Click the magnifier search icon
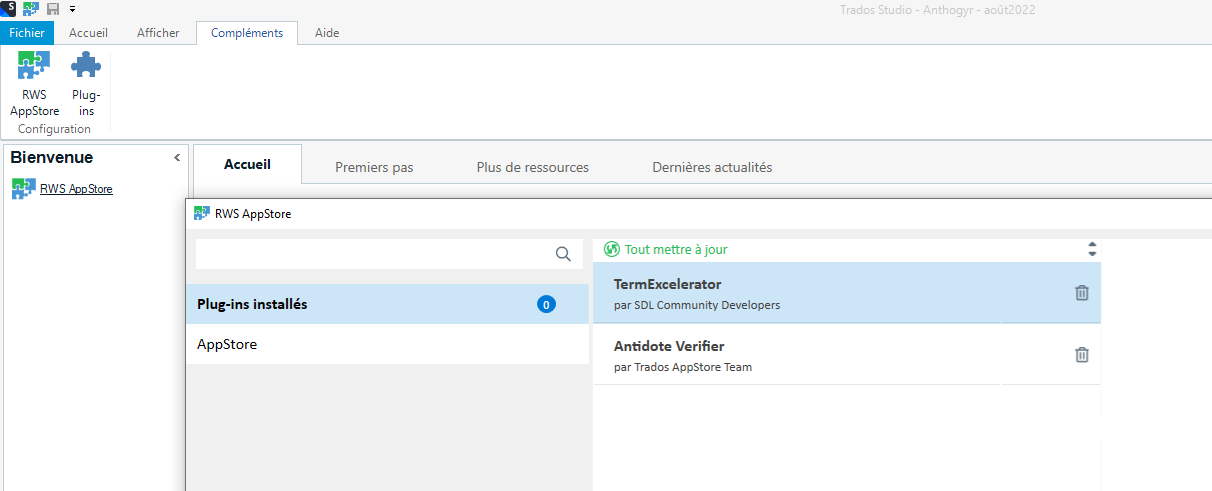Screen dimensions: 1212x491 563,254
